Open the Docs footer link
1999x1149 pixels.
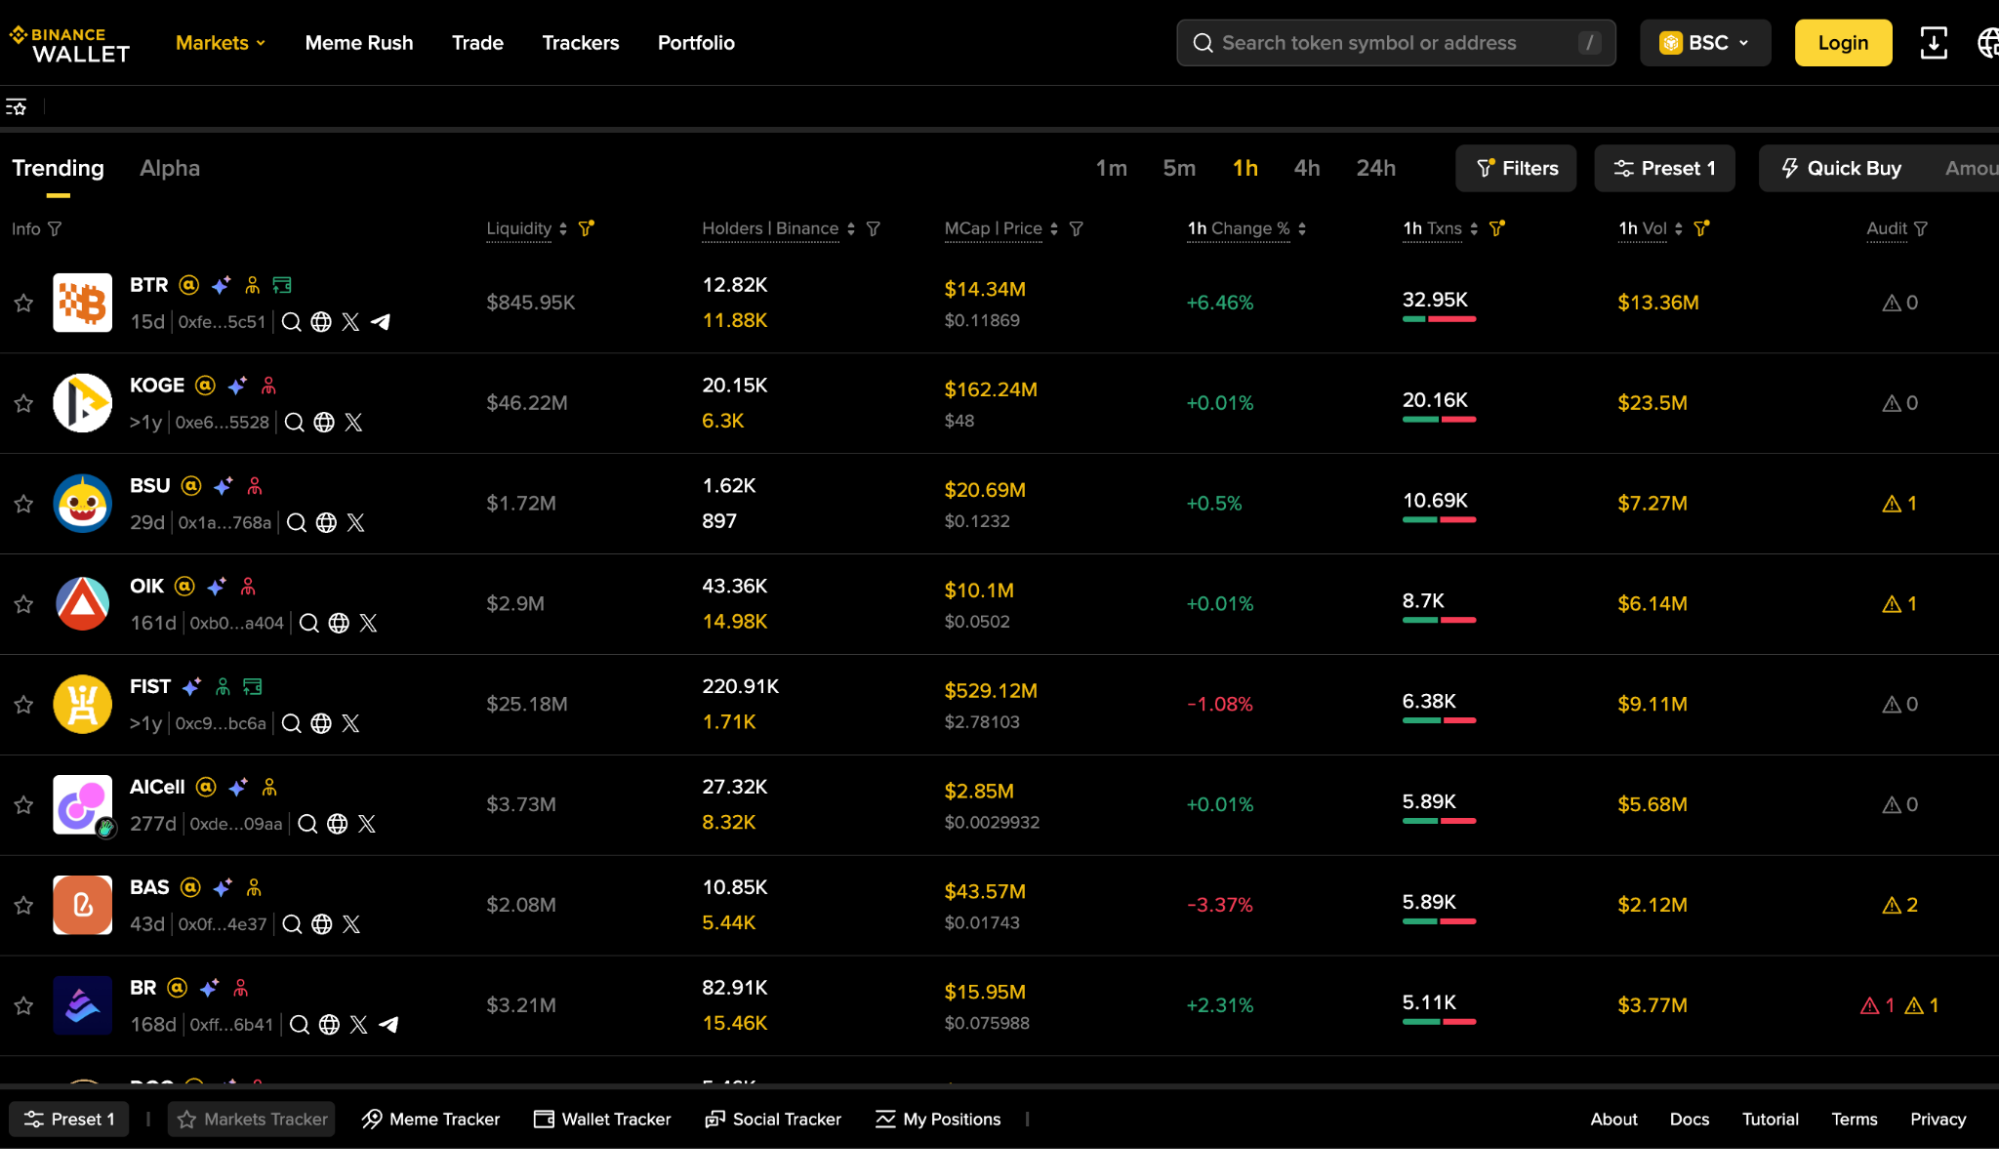point(1688,1119)
